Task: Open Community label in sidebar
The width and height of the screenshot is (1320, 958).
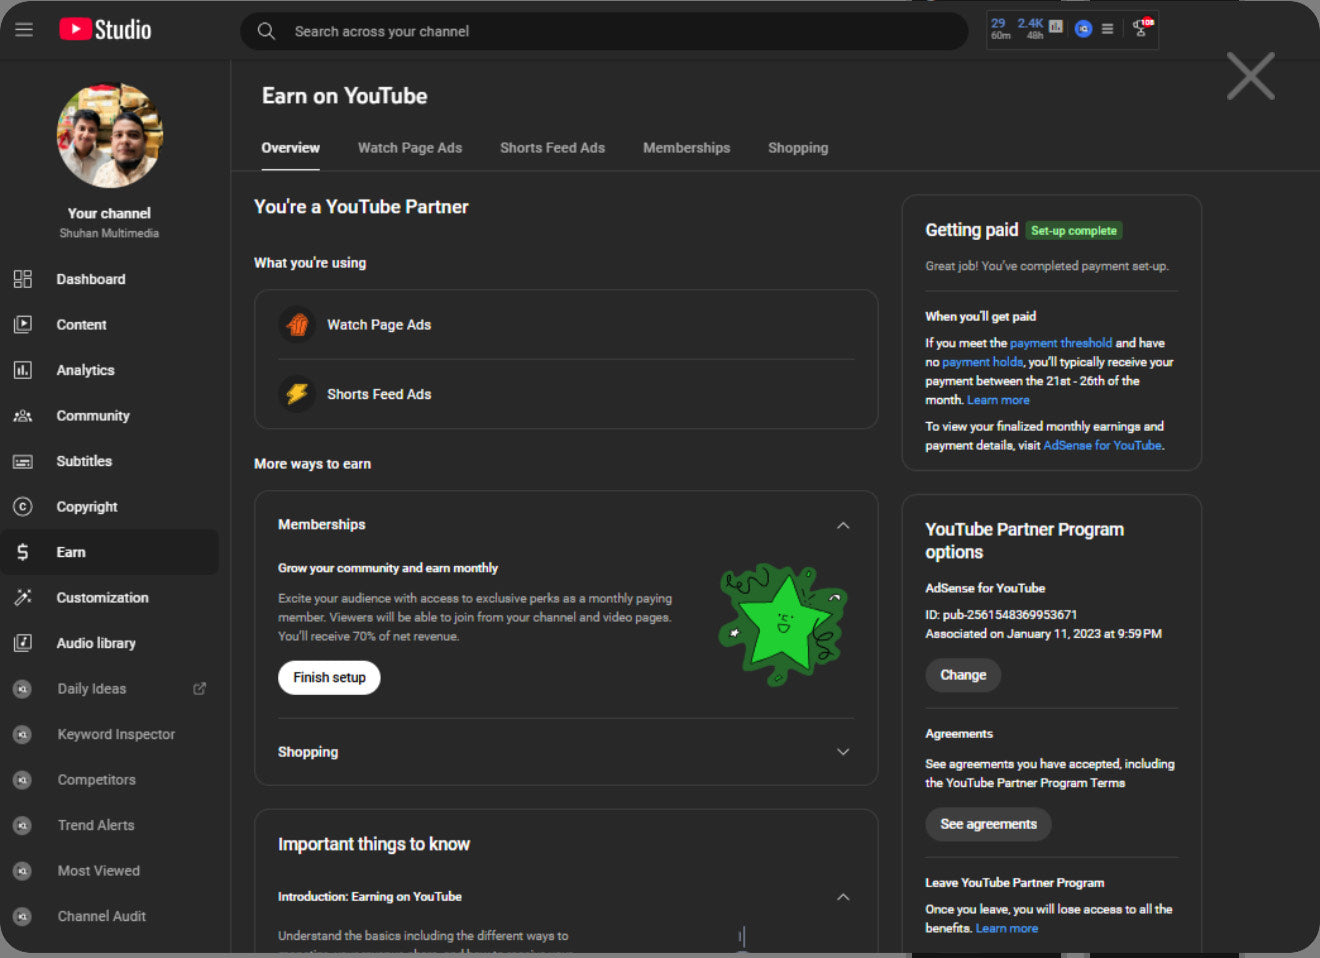Action: [93, 415]
